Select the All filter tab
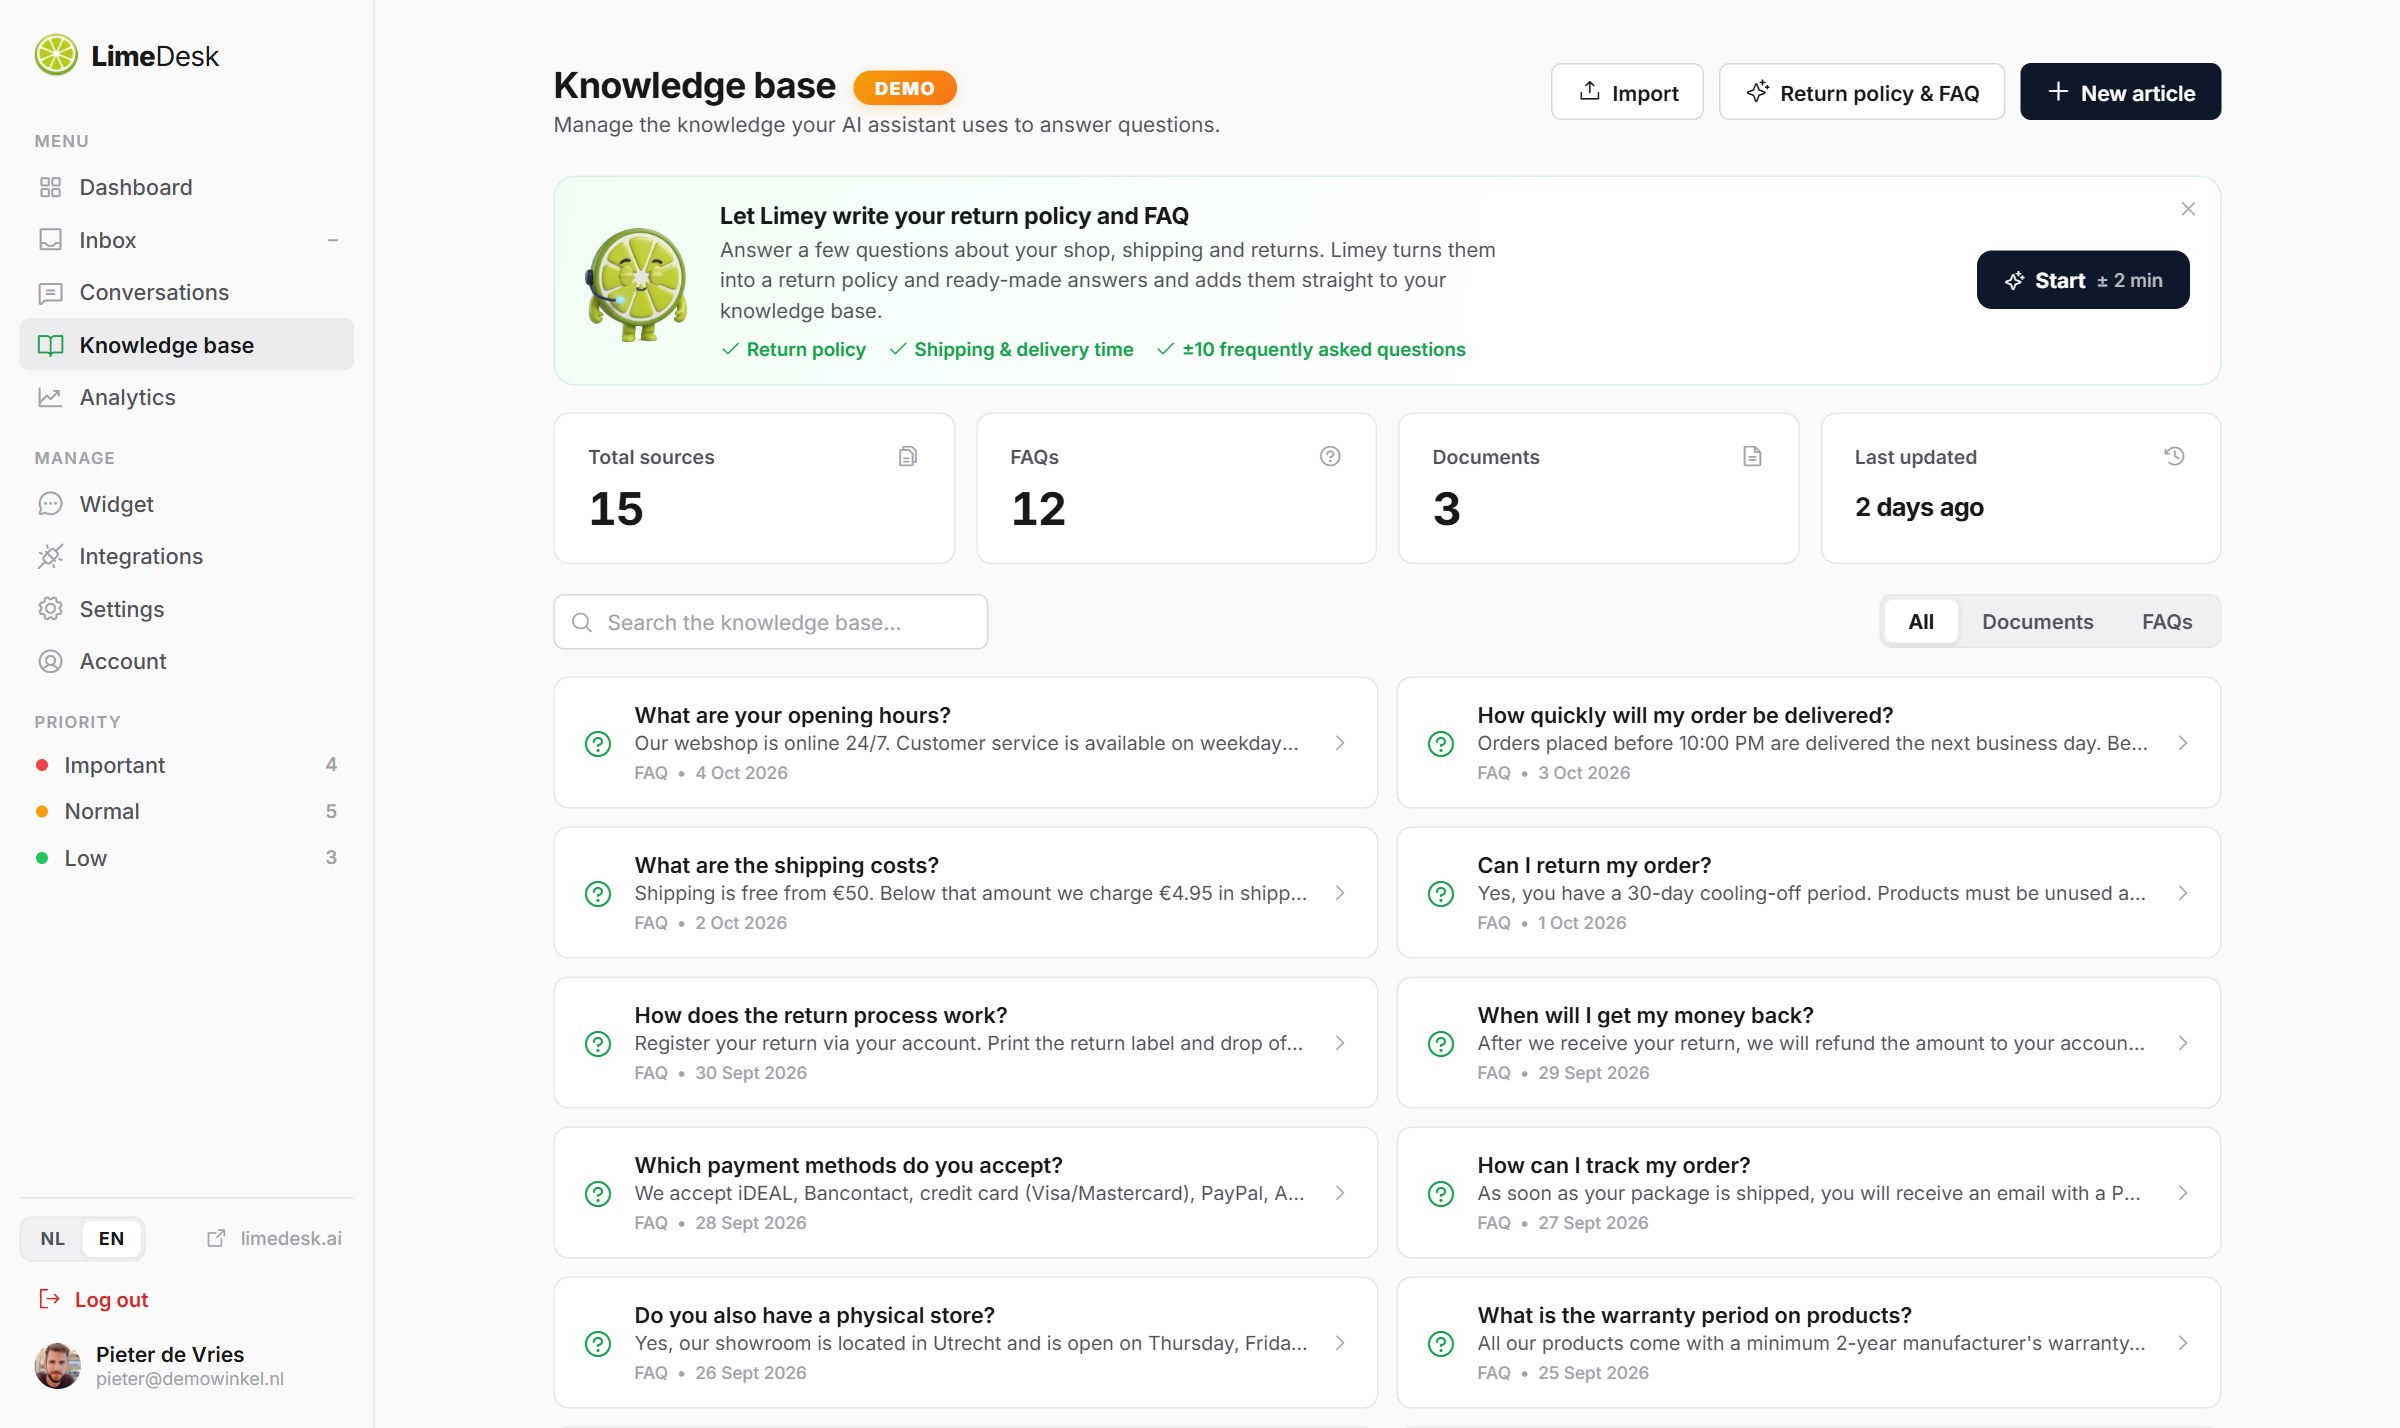This screenshot has width=2400, height=1428. (1921, 622)
